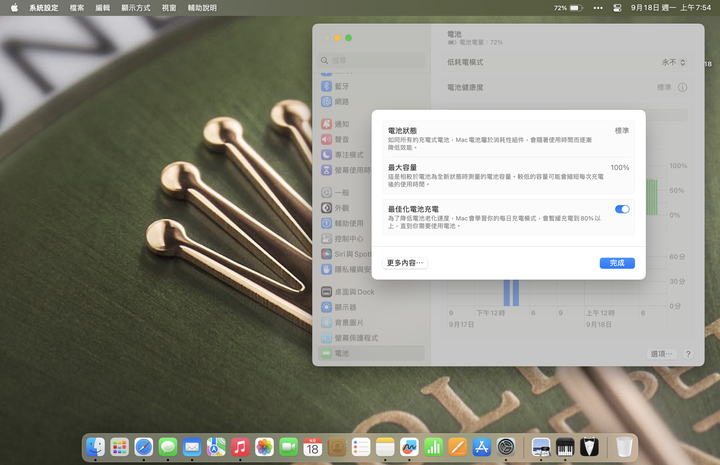720x465 pixels.
Task: Open FaceTime from the Dock
Action: tap(288, 447)
